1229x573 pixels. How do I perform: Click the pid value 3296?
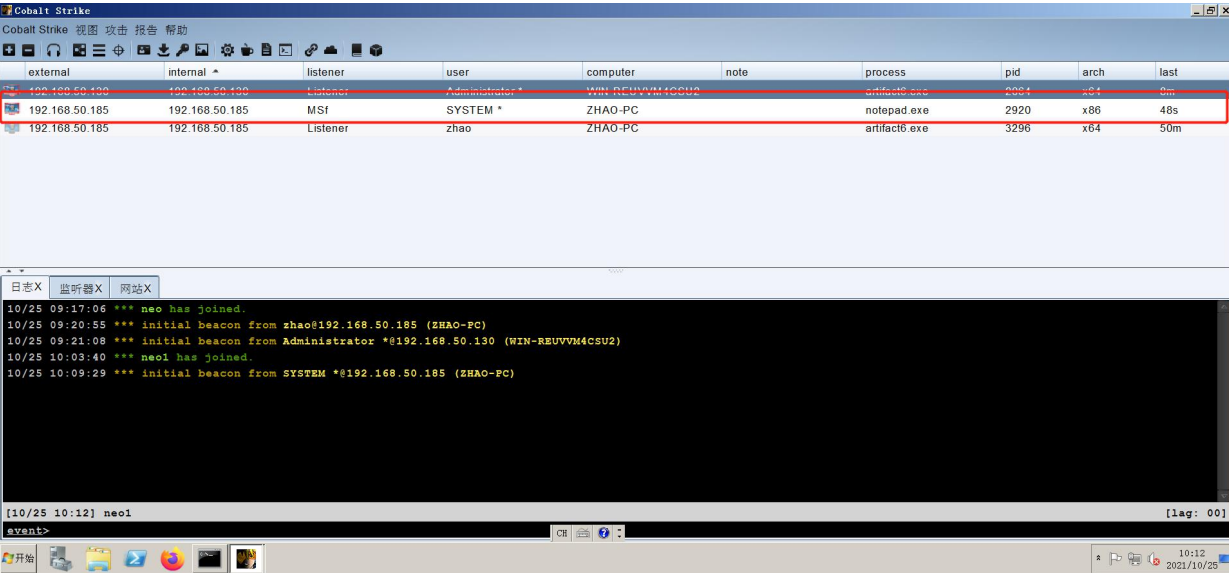pyautogui.click(x=1018, y=128)
